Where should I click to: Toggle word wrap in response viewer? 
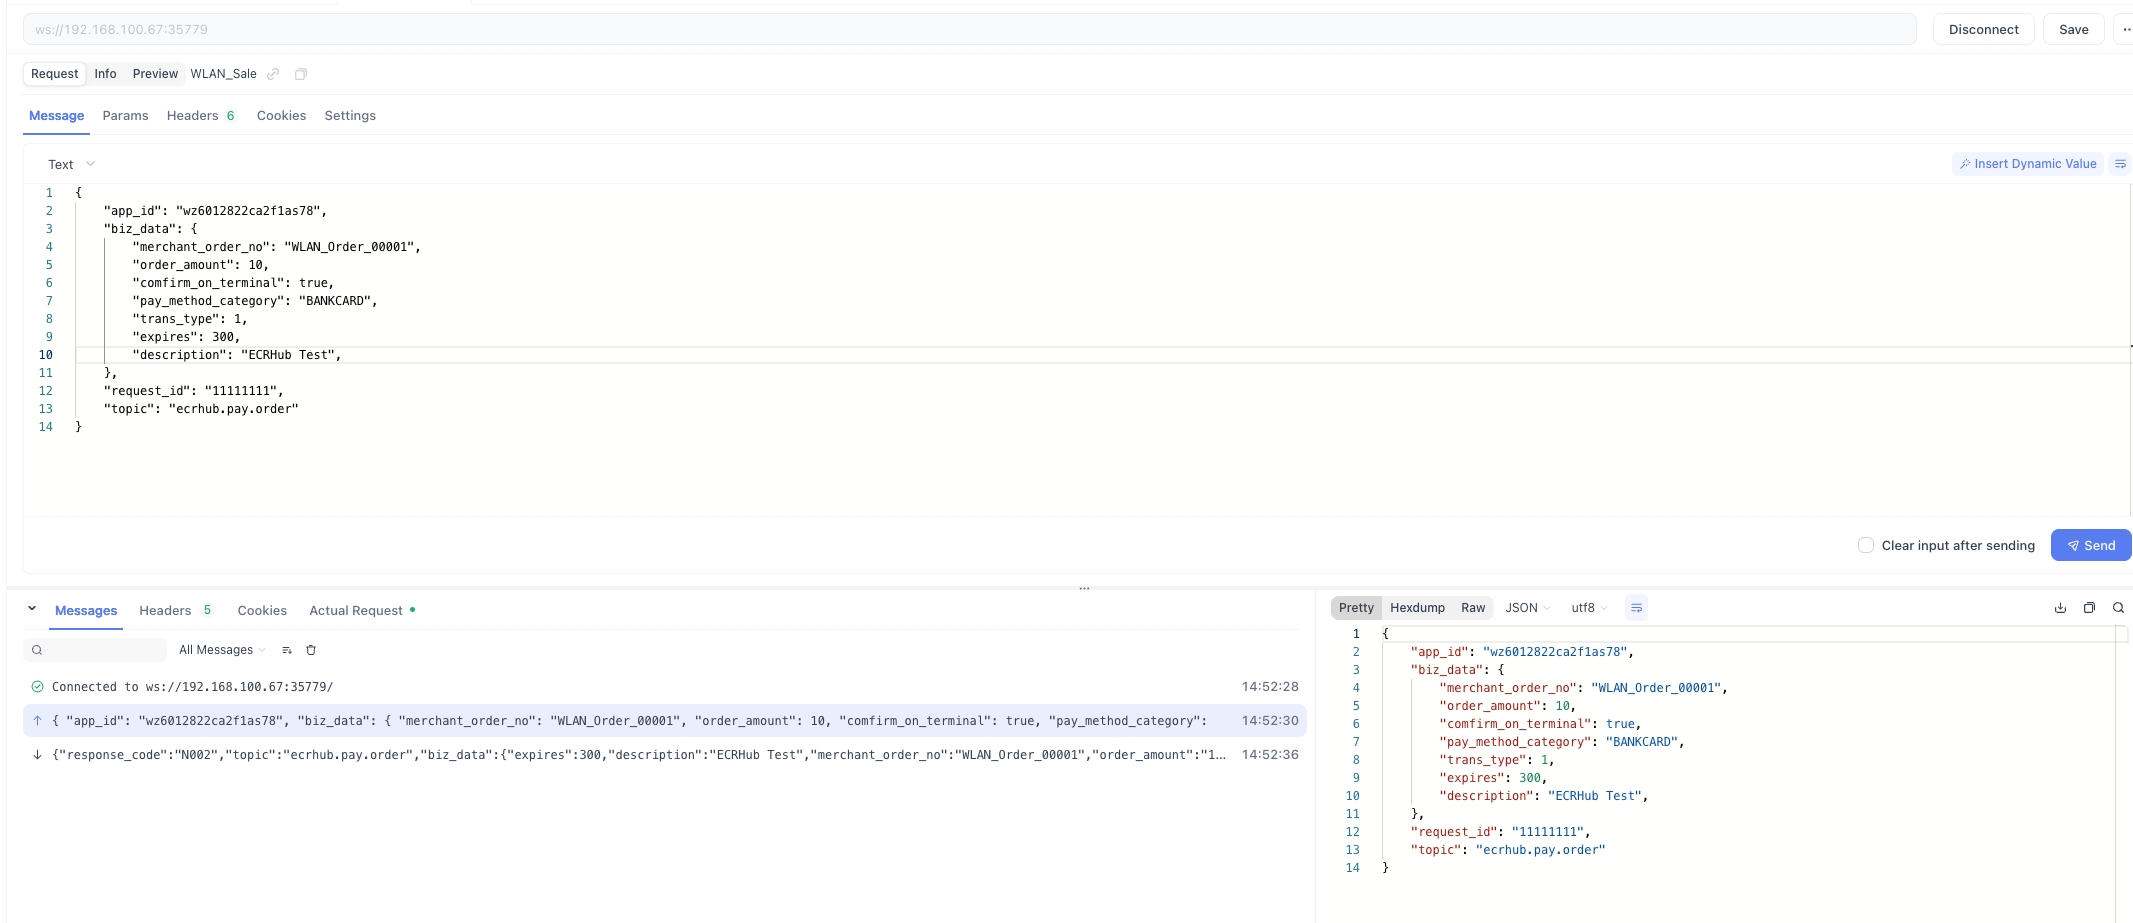[x=1636, y=608]
